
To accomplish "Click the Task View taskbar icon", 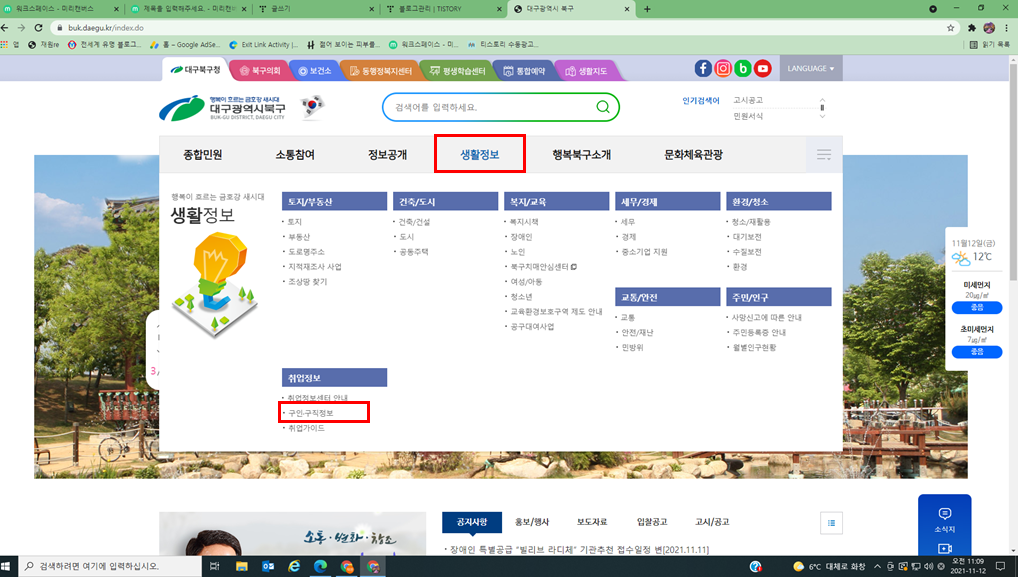I will (x=215, y=567).
